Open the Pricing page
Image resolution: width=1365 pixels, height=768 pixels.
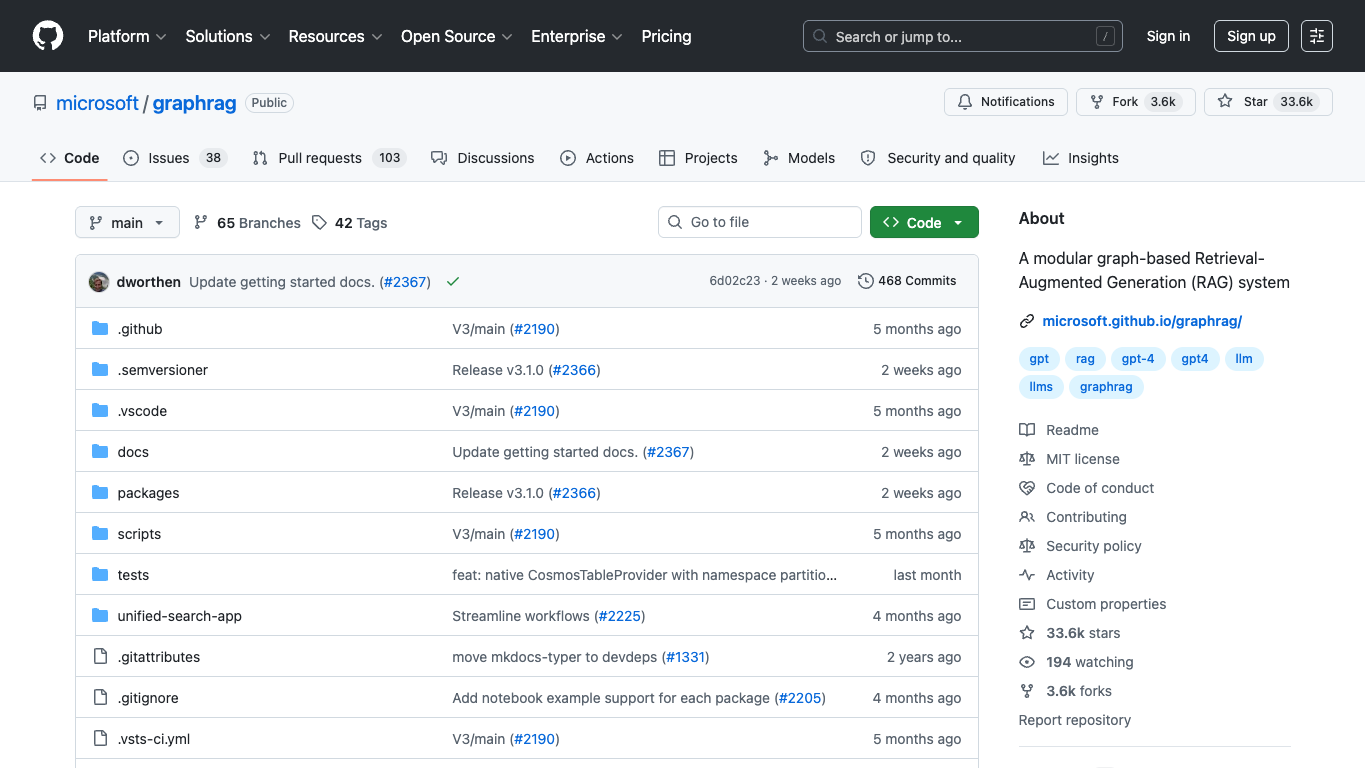pyautogui.click(x=666, y=36)
